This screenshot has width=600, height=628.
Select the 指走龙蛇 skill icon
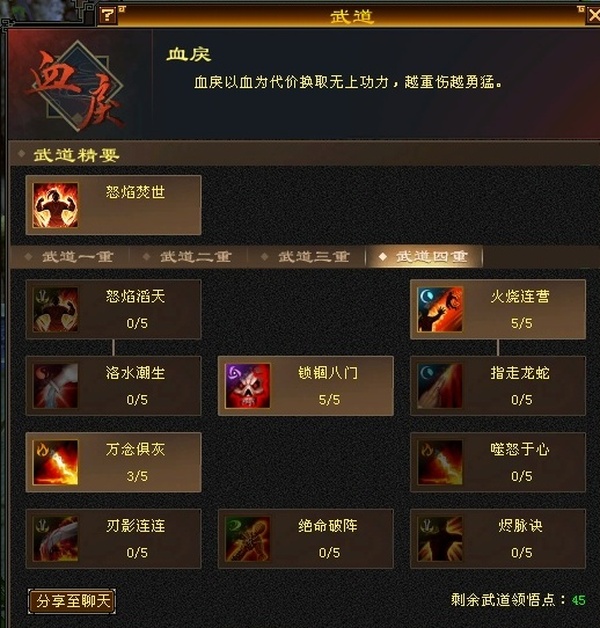pos(440,386)
